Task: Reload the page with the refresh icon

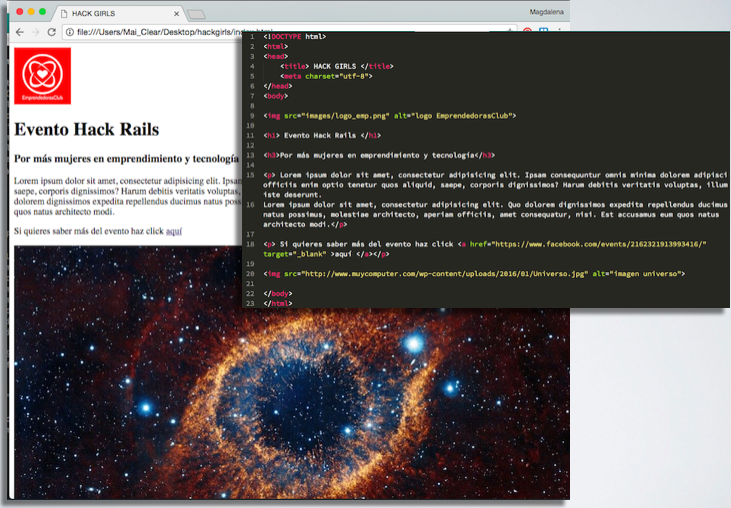Action: tap(51, 32)
